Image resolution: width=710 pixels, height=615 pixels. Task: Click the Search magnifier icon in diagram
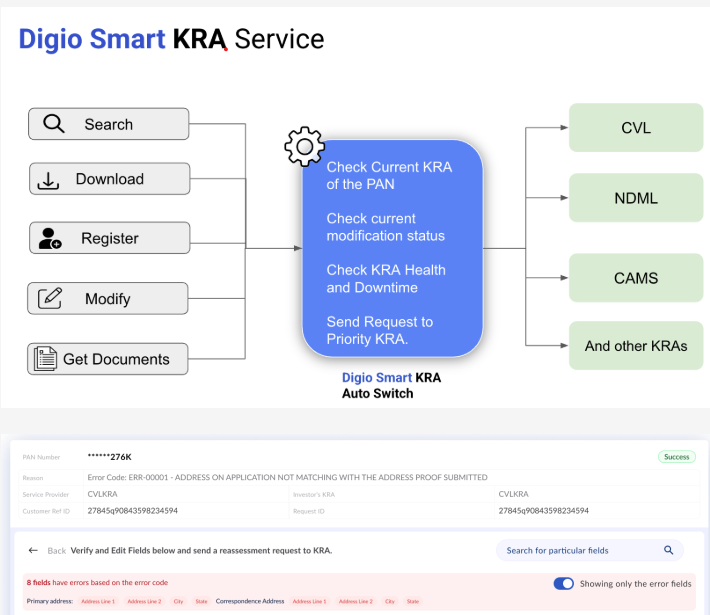click(x=54, y=124)
